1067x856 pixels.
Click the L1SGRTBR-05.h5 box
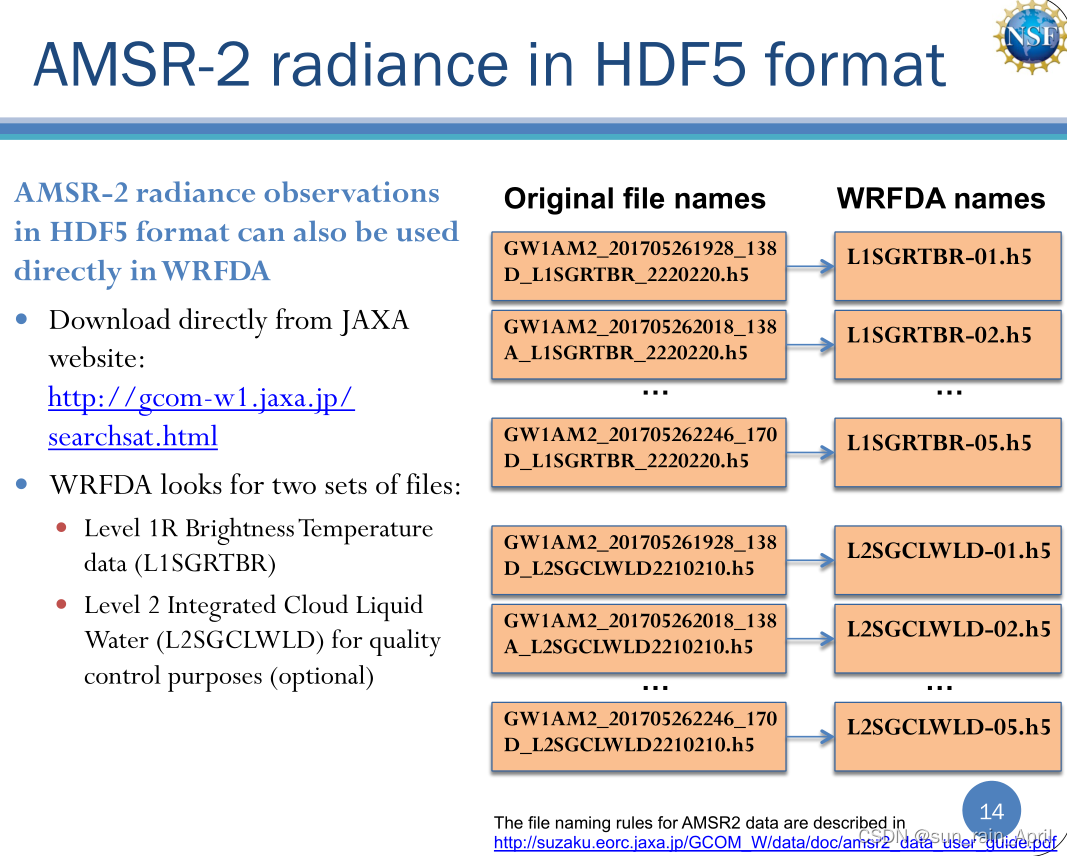(x=947, y=452)
